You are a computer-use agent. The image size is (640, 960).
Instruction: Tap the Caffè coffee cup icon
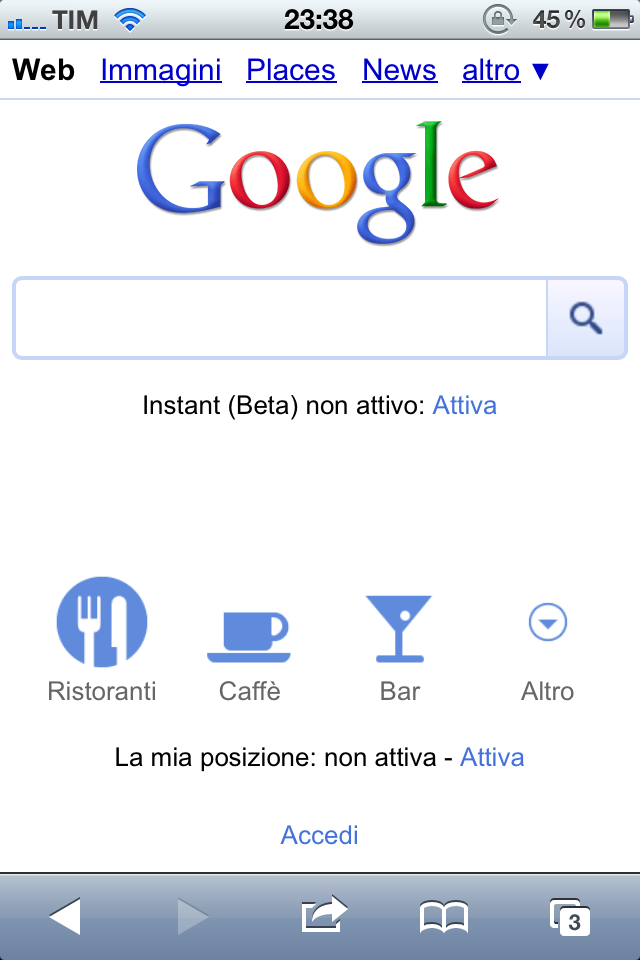pos(248,637)
